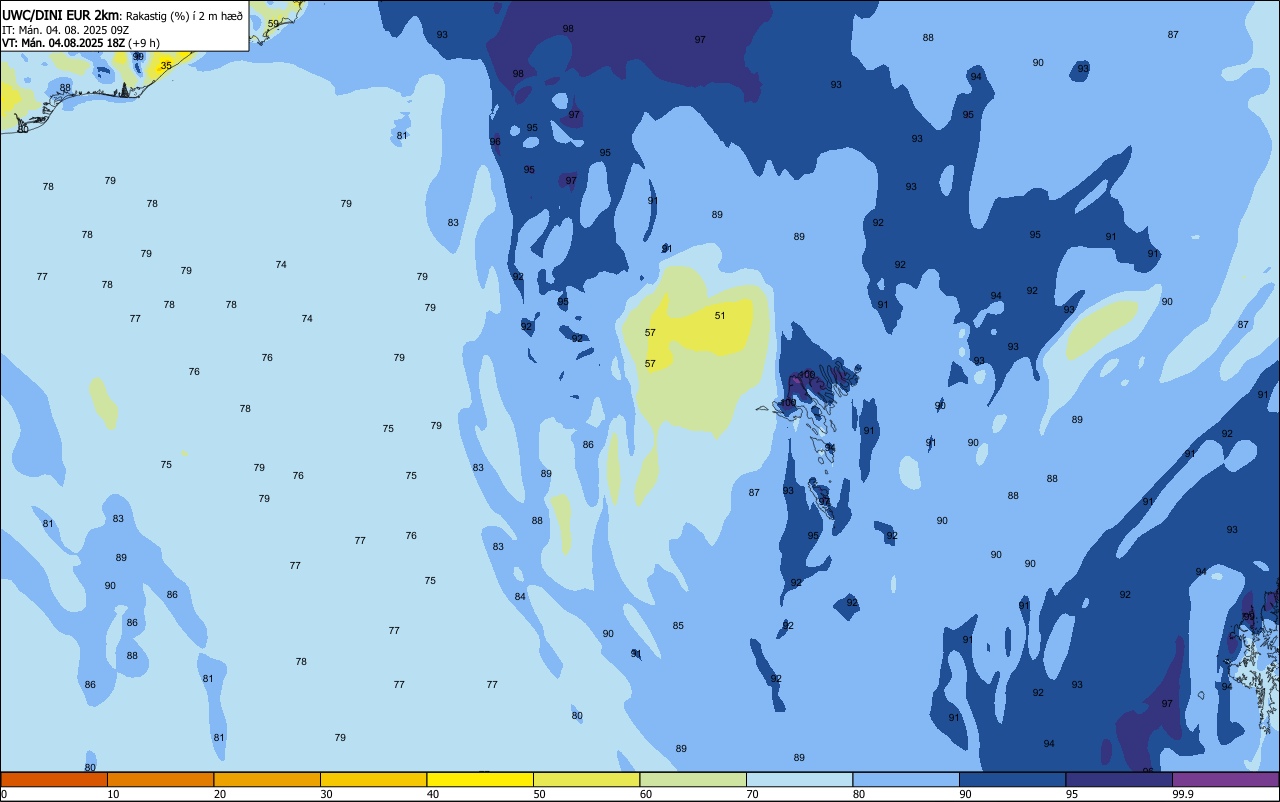Click the legend tick label "50"

tap(539, 794)
